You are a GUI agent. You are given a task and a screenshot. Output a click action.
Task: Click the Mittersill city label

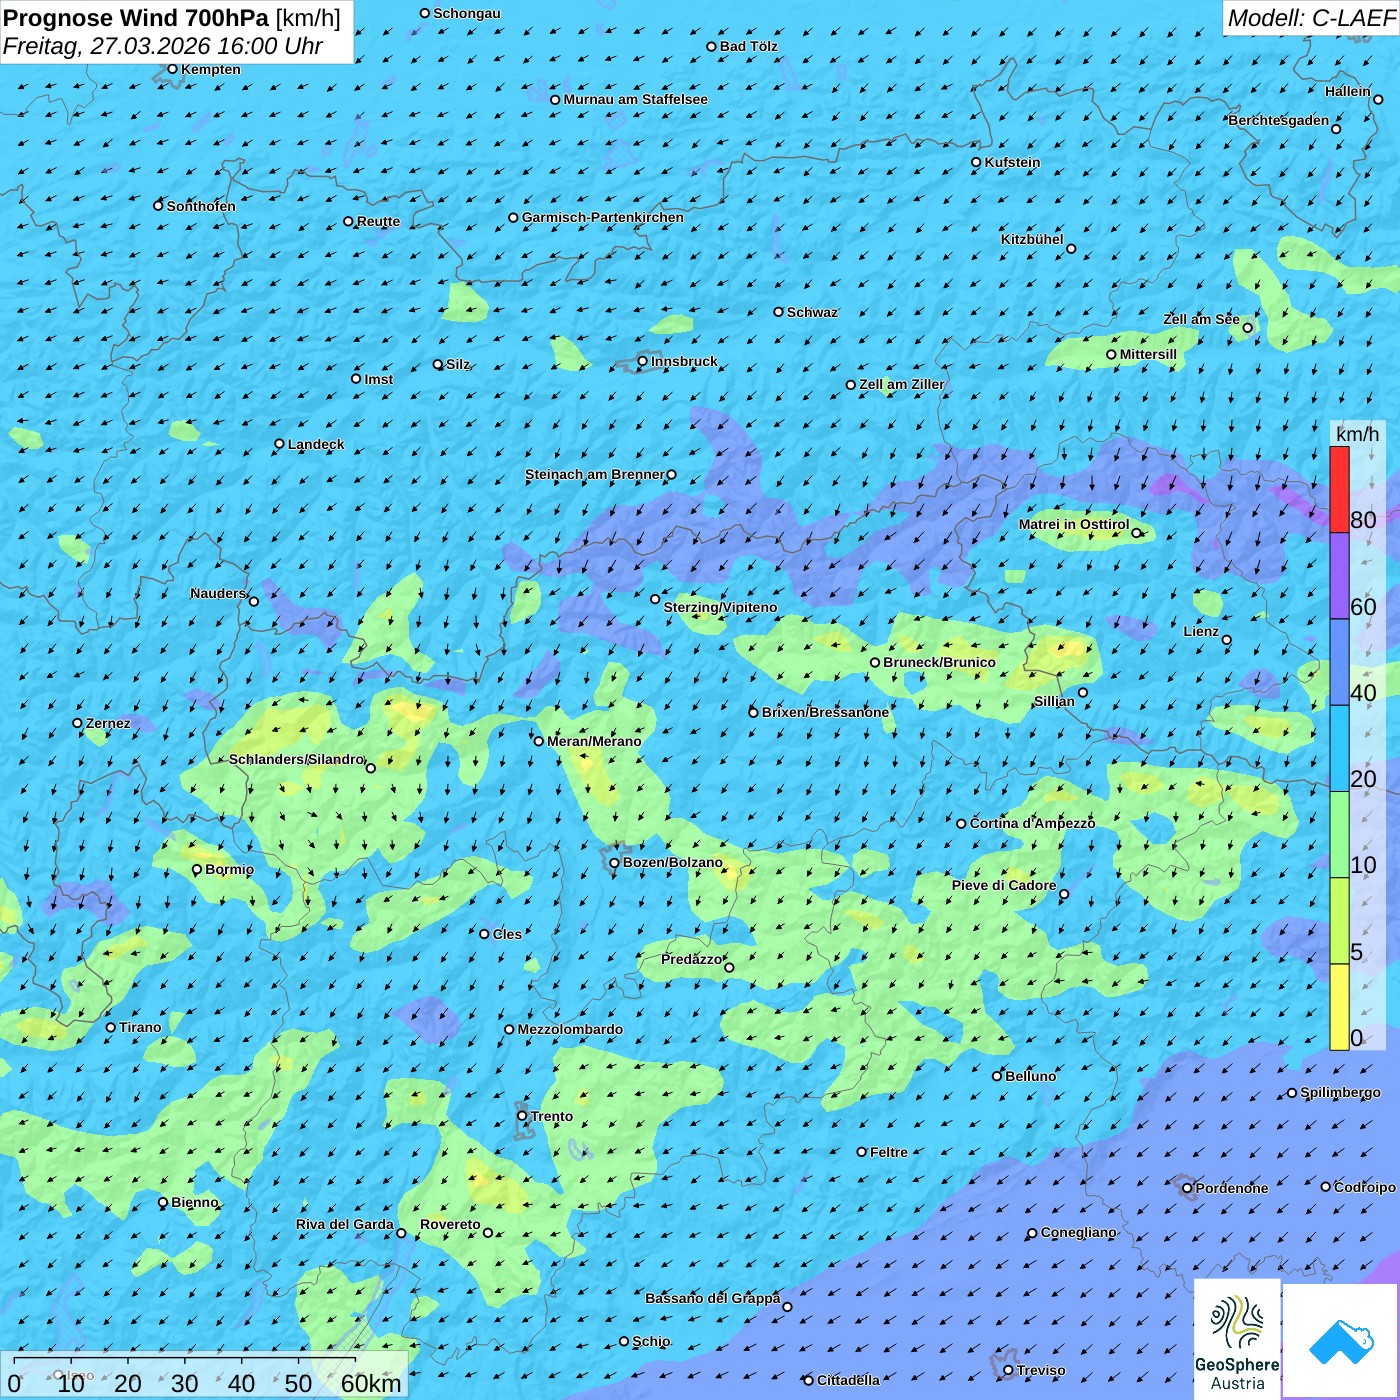click(x=1148, y=354)
